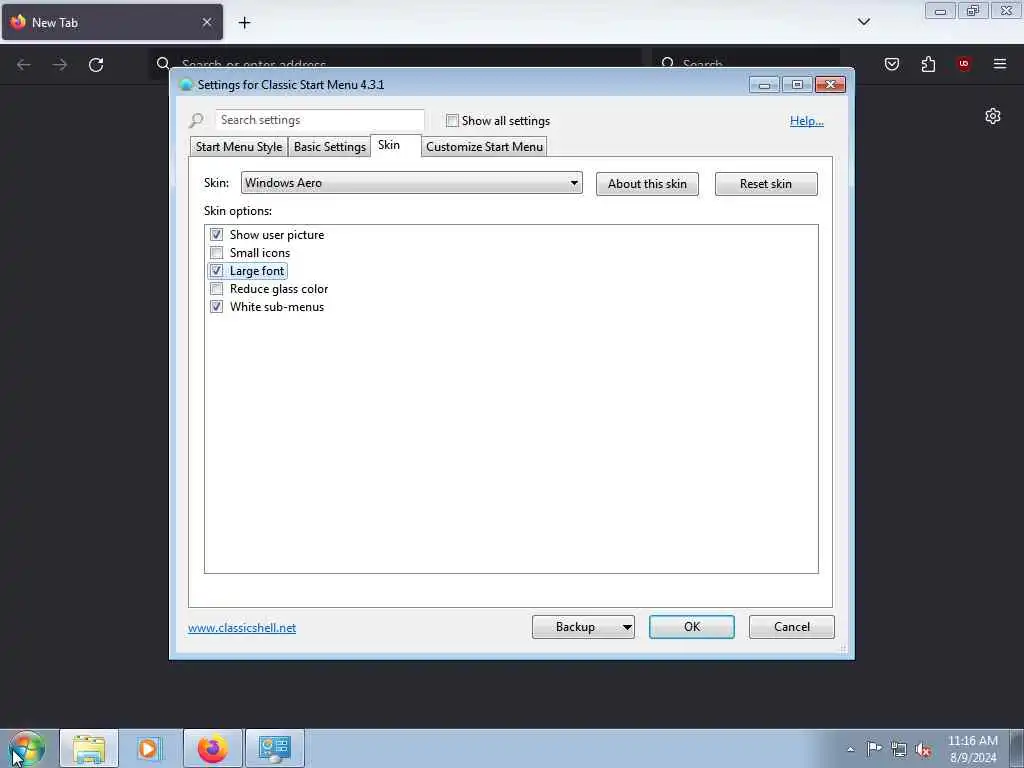Switch to Basic Settings tab

coord(329,147)
